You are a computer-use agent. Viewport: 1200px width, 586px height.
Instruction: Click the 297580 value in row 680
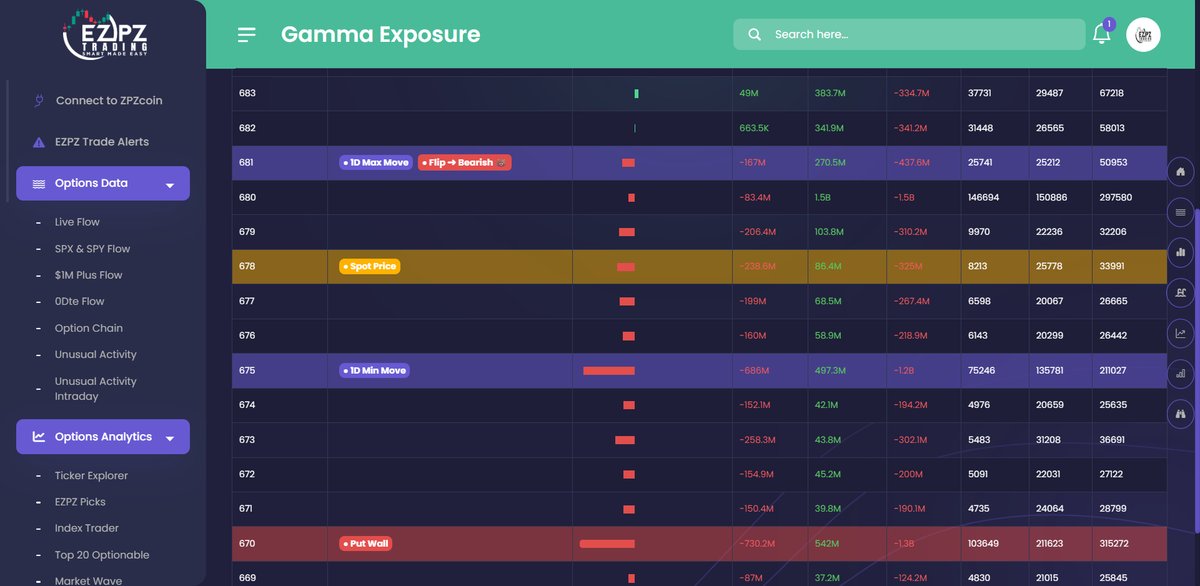[1115, 197]
